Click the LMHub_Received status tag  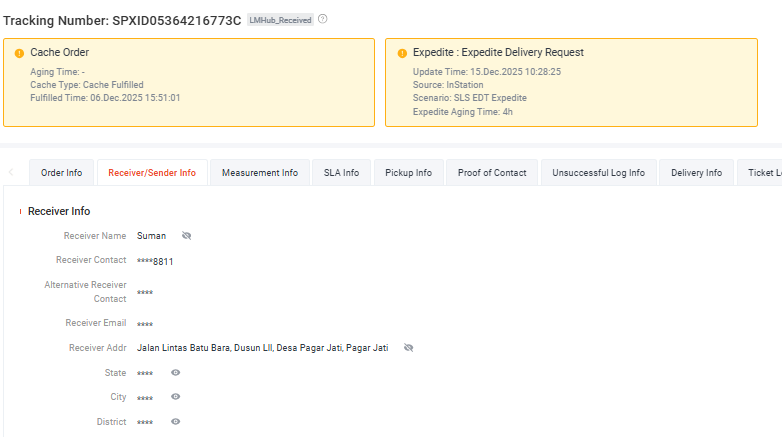click(280, 20)
